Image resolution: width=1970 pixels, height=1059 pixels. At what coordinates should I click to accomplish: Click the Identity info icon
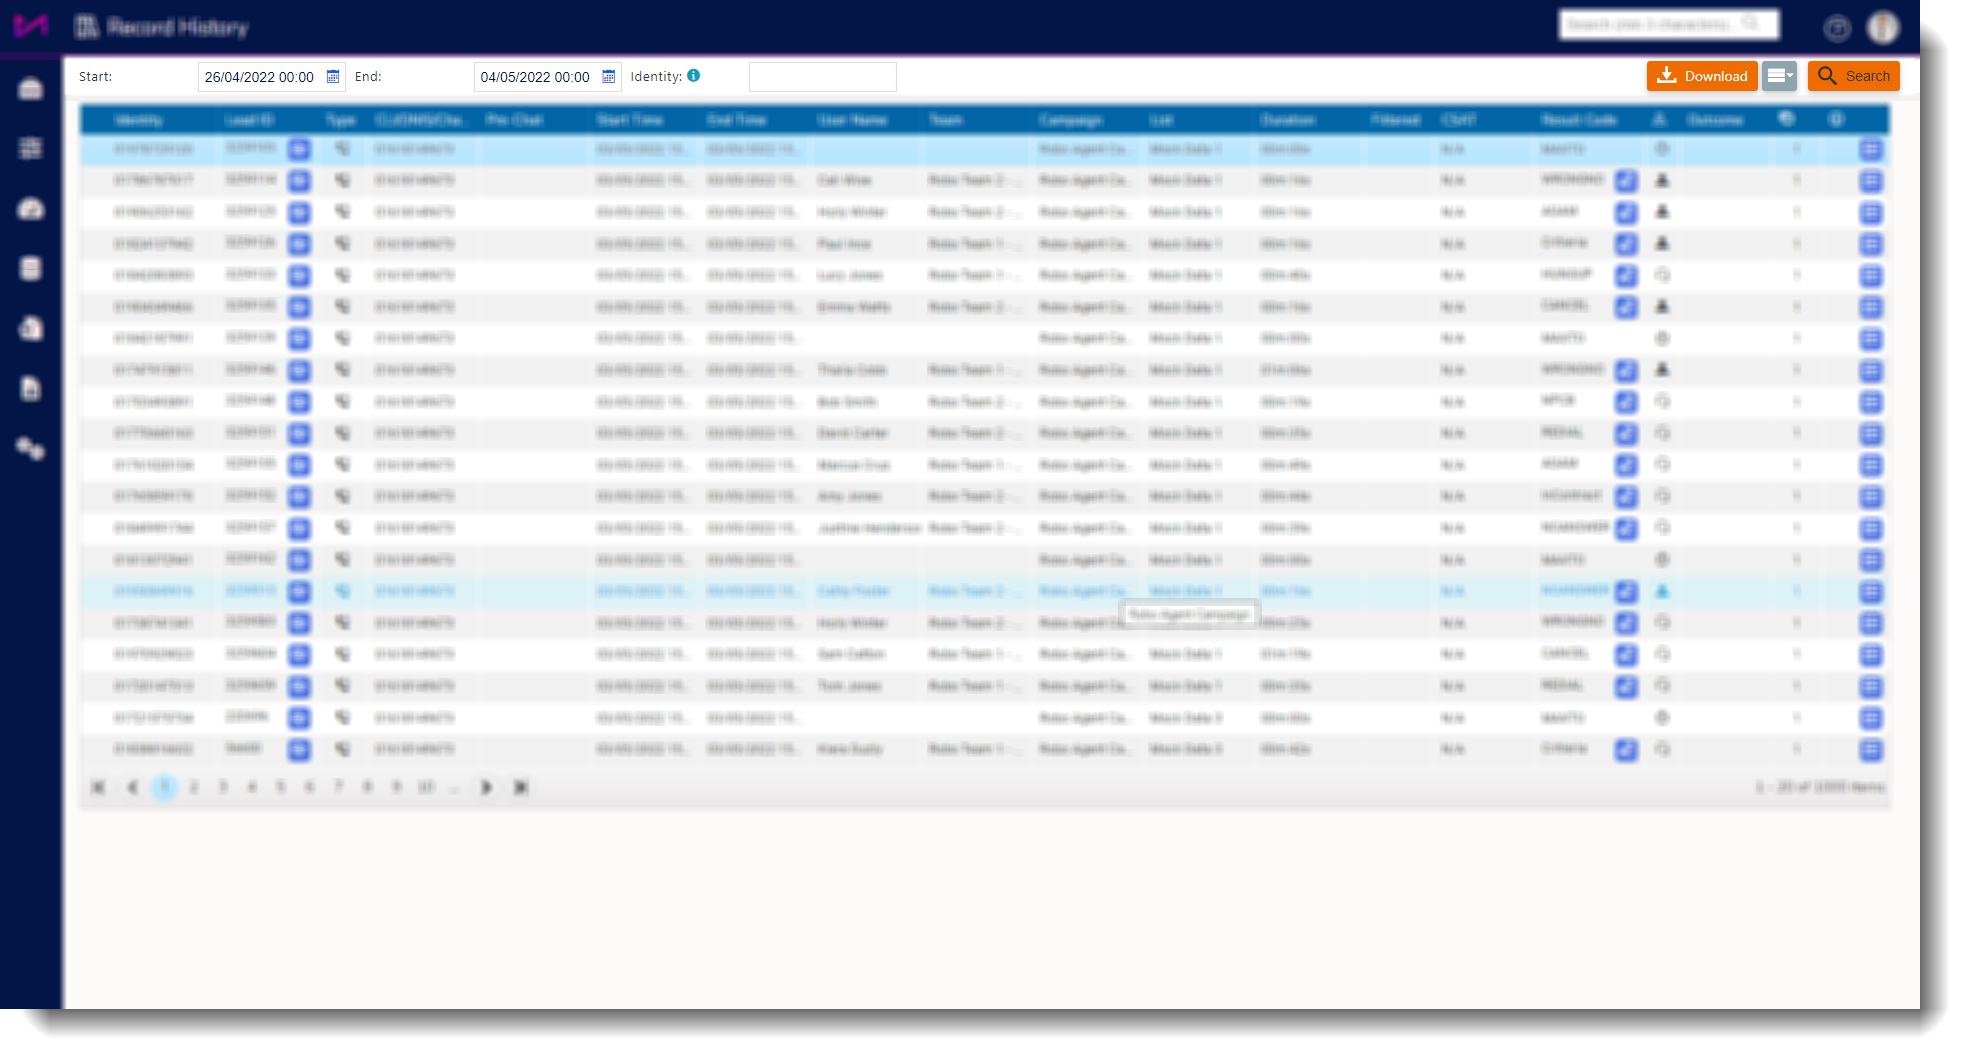click(694, 76)
